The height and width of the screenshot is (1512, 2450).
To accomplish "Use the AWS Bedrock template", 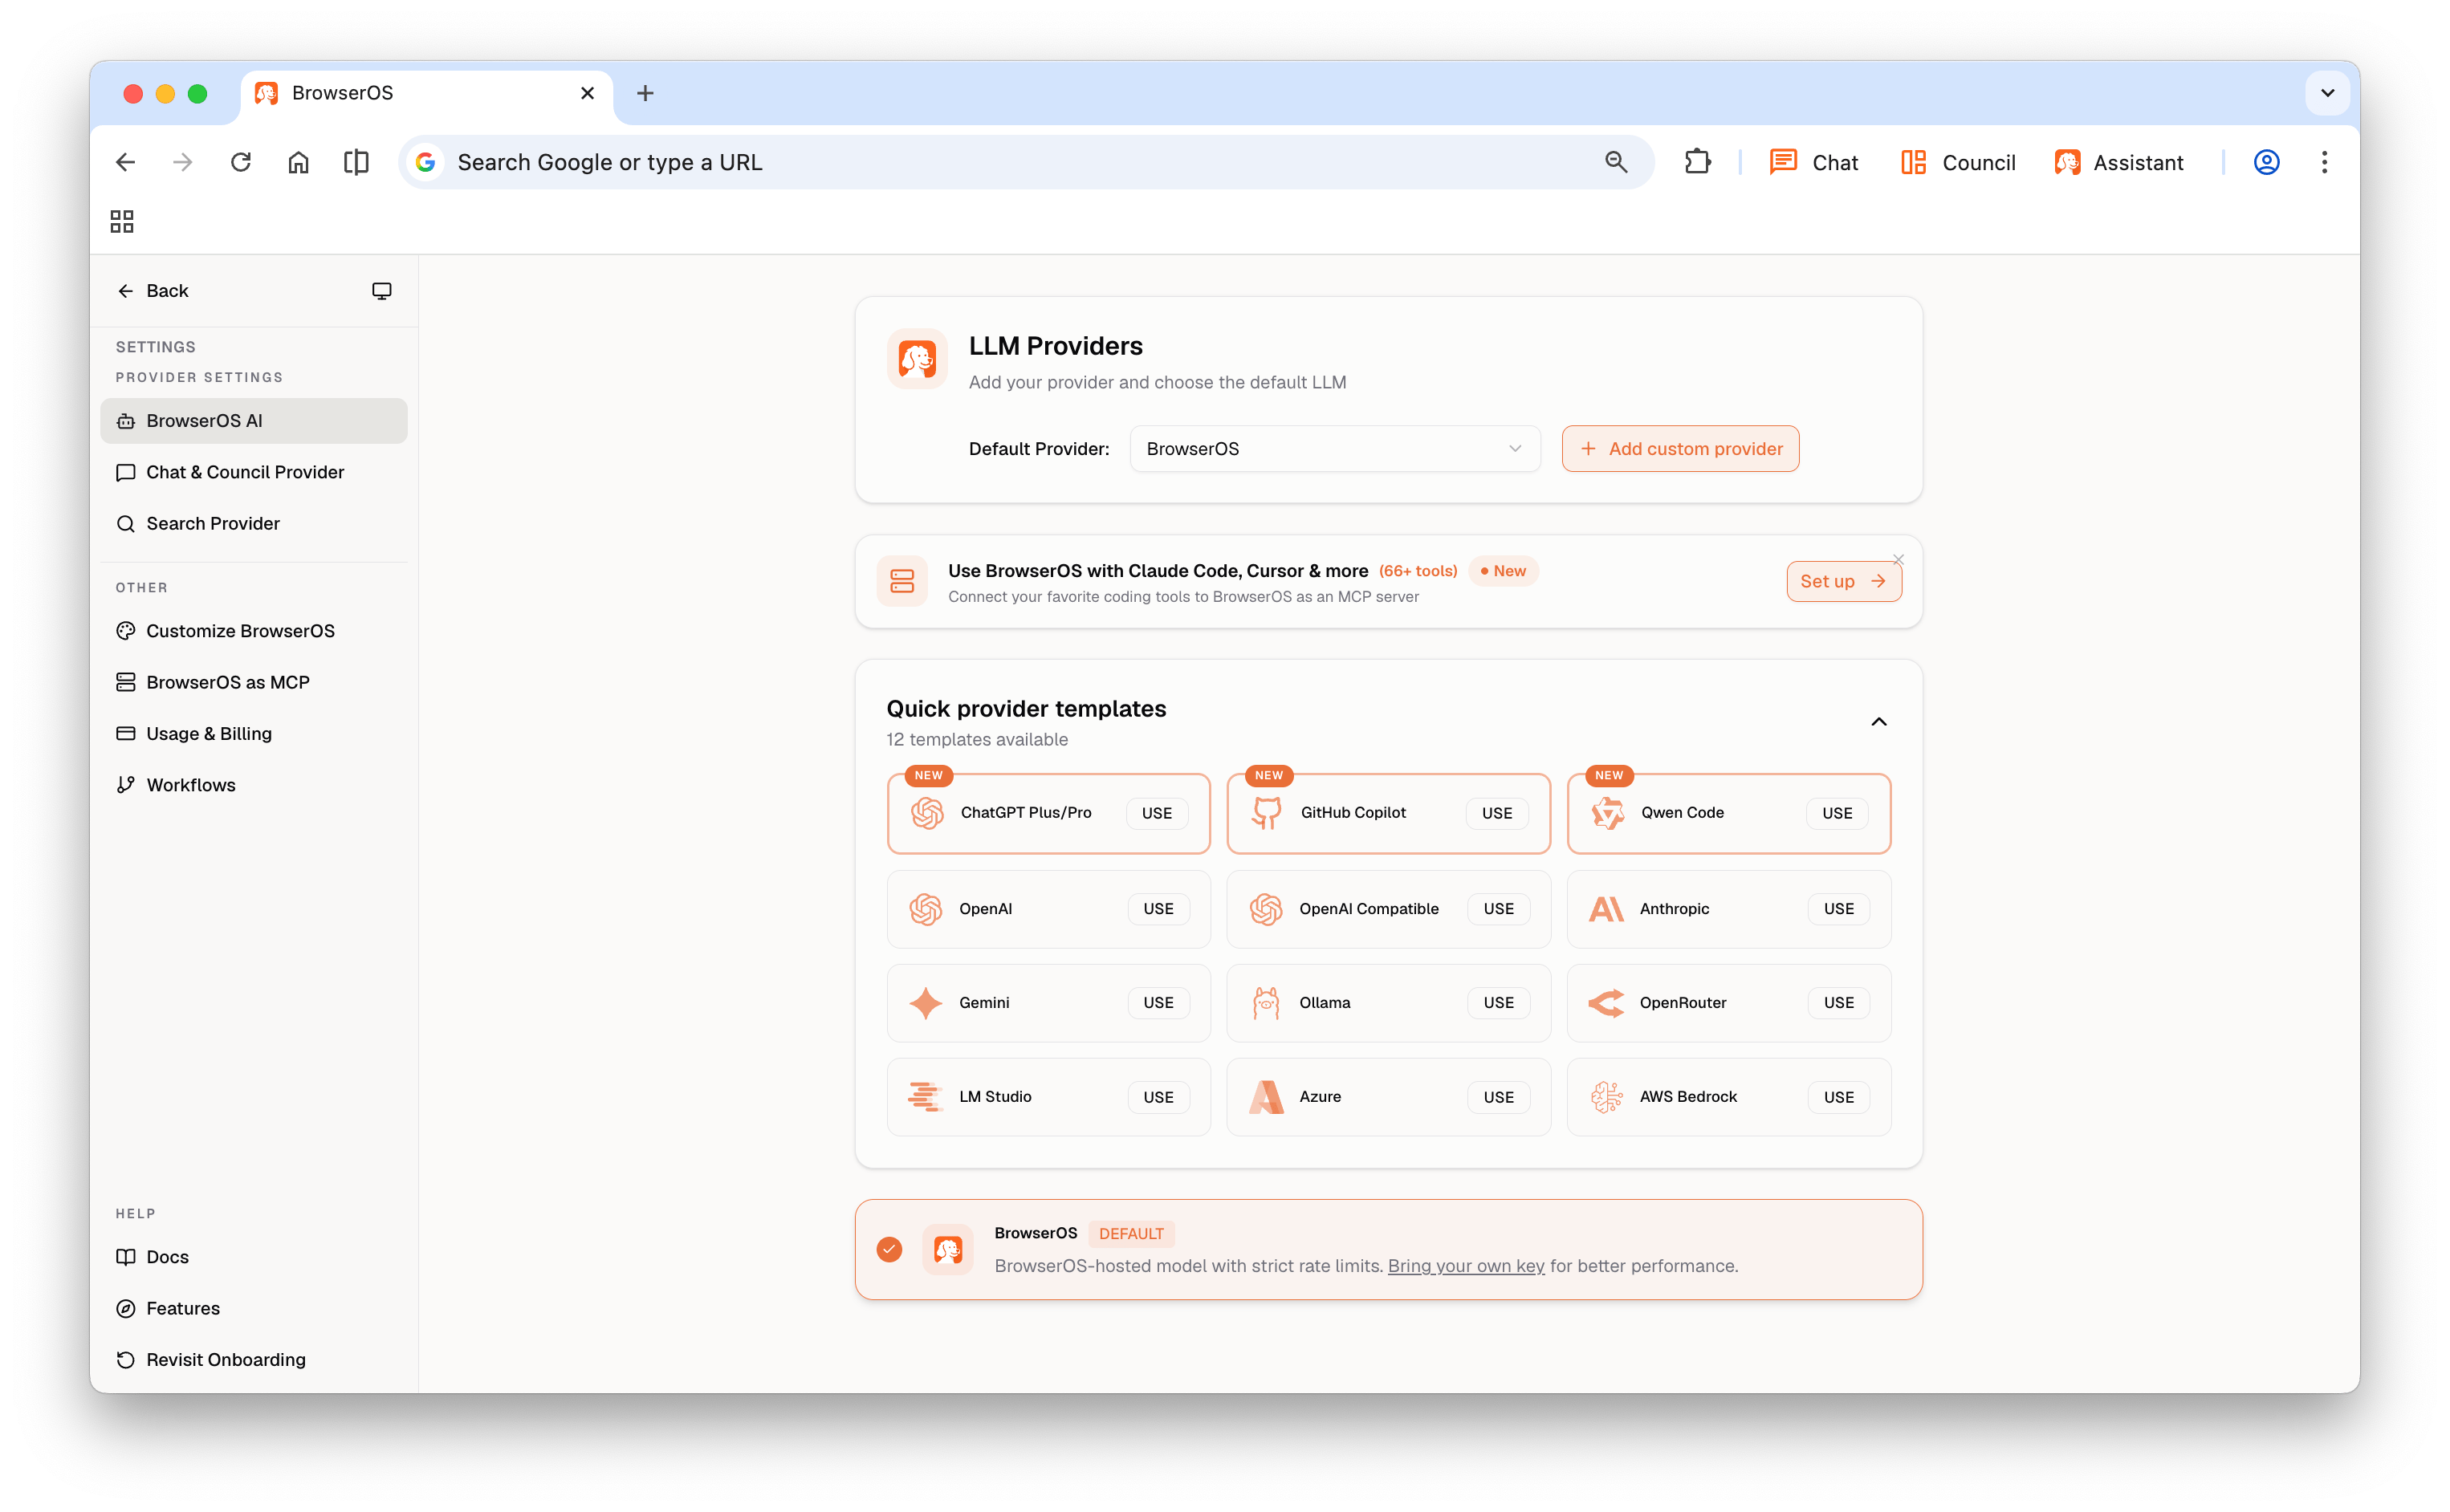I will point(1838,1097).
